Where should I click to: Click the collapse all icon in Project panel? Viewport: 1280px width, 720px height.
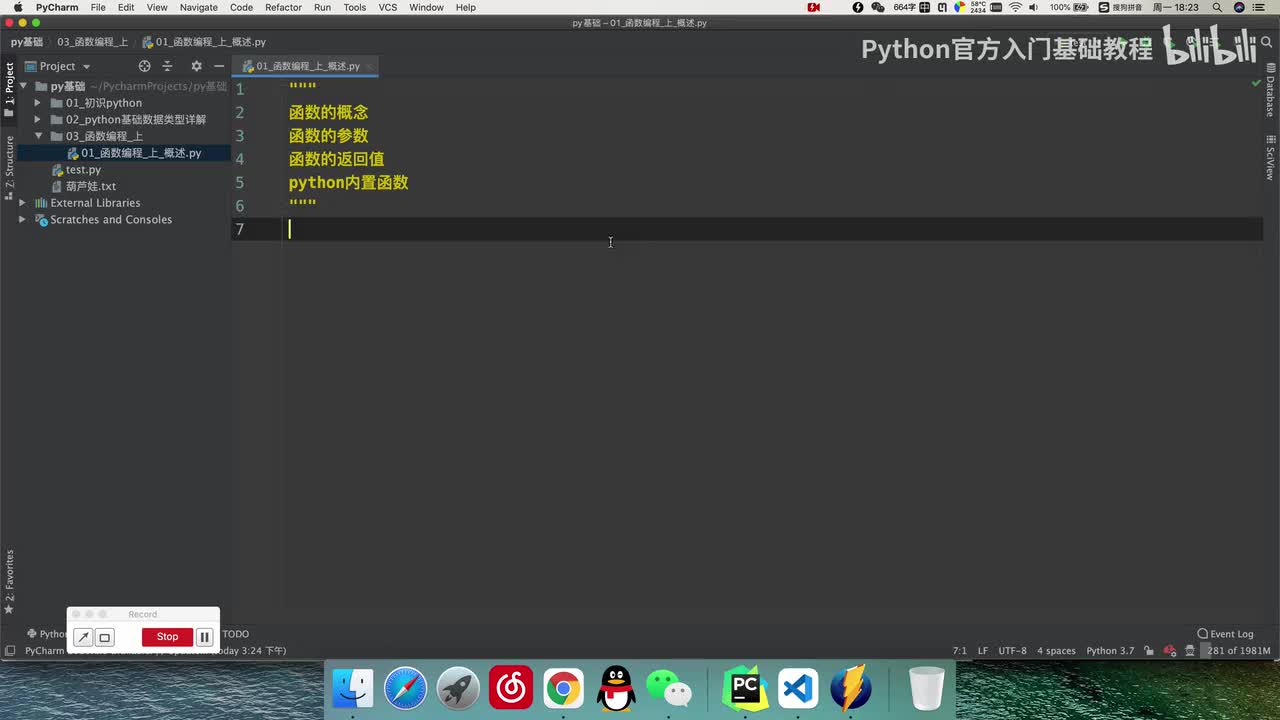167,66
